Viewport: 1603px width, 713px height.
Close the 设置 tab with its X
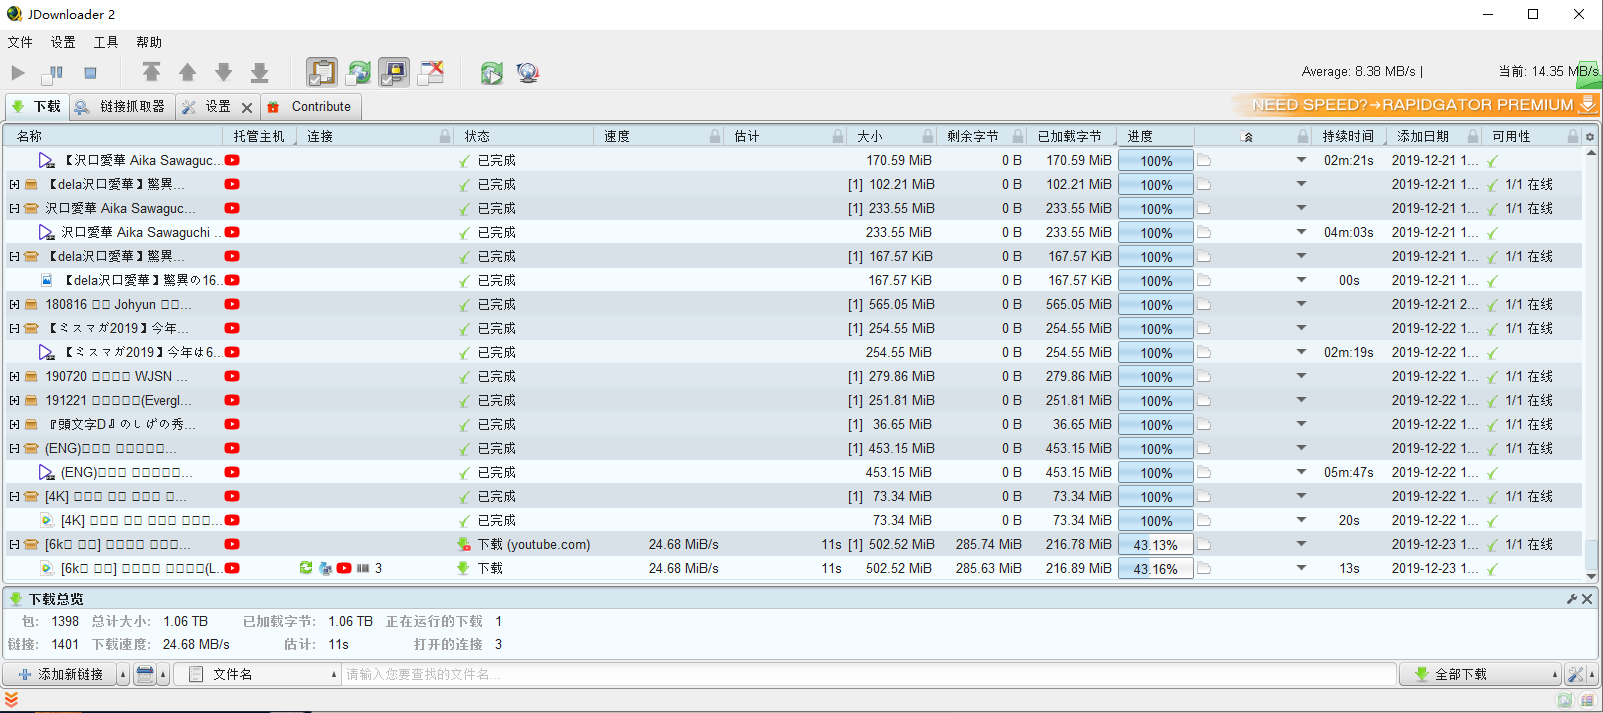pos(247,107)
